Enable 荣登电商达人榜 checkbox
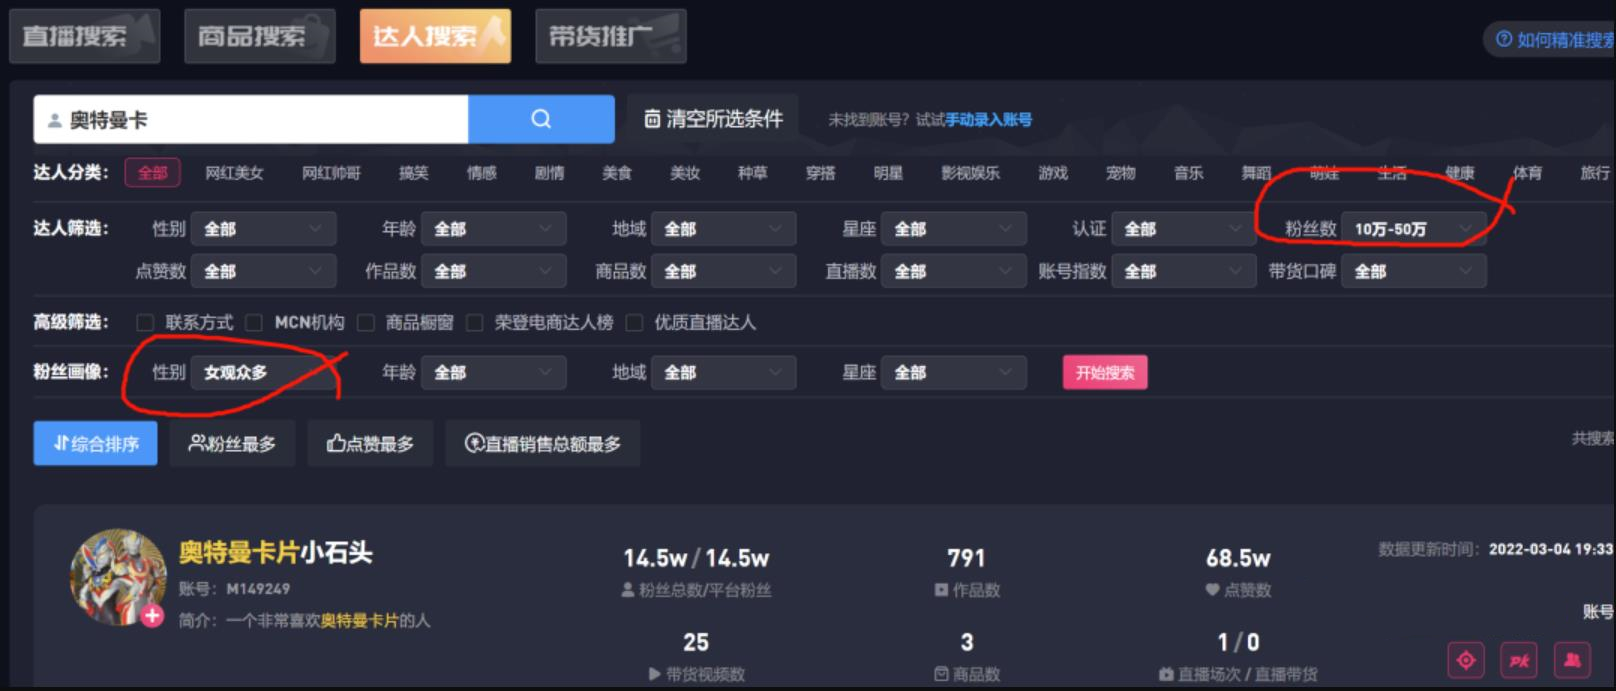1616x691 pixels. point(475,322)
